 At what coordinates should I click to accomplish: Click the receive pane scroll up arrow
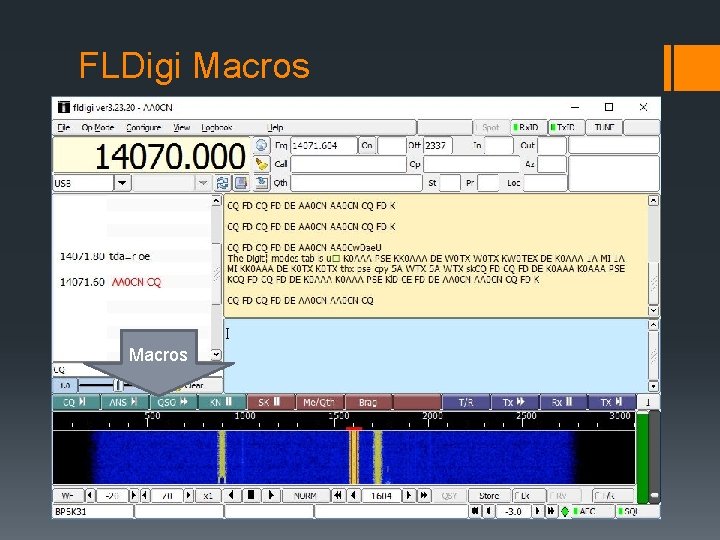coord(653,201)
